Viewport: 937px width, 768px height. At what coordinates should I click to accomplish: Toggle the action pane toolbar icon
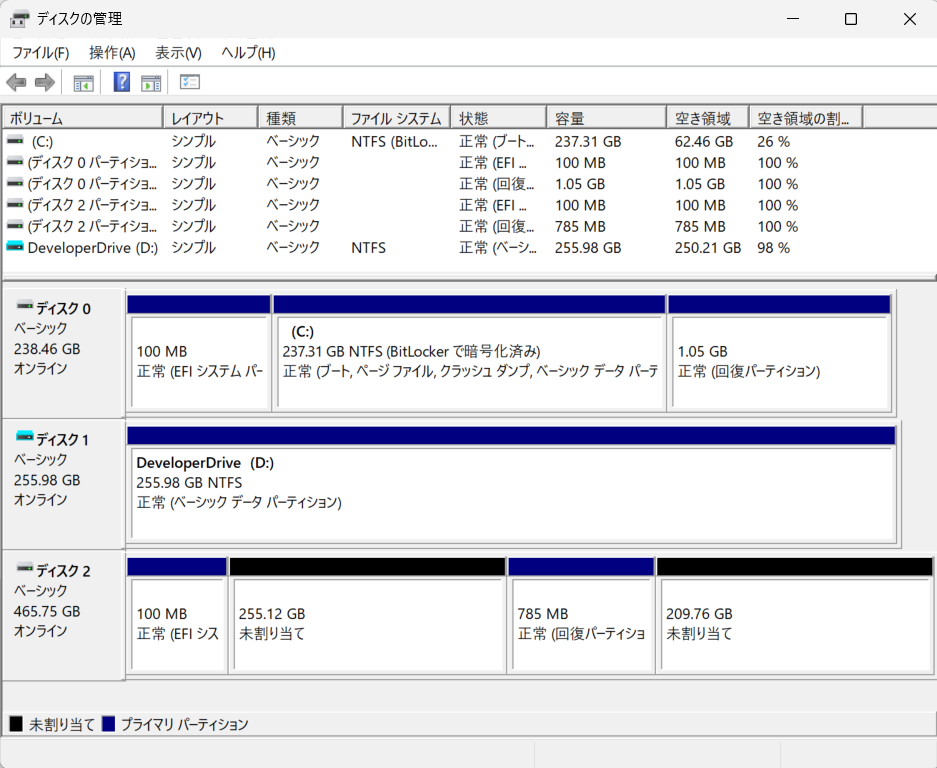pos(151,82)
